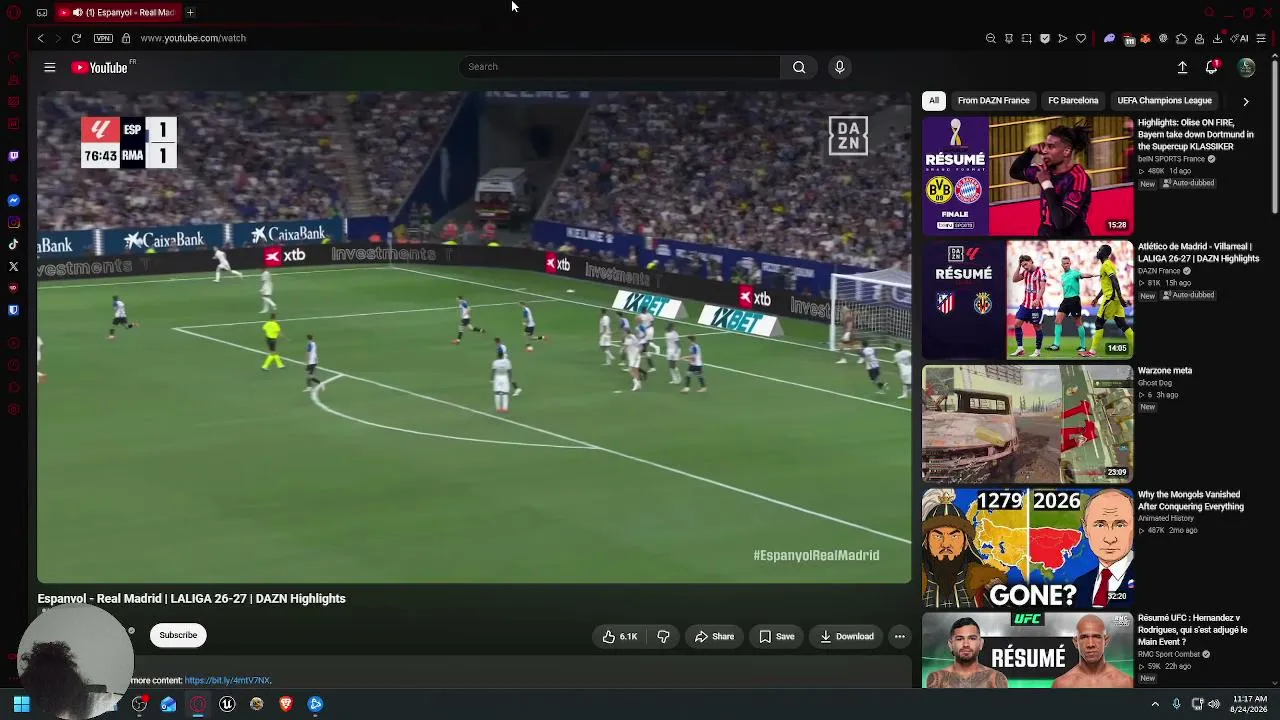1280x720 pixels.
Task: View site security via the padlock icon
Action: [x=126, y=38]
